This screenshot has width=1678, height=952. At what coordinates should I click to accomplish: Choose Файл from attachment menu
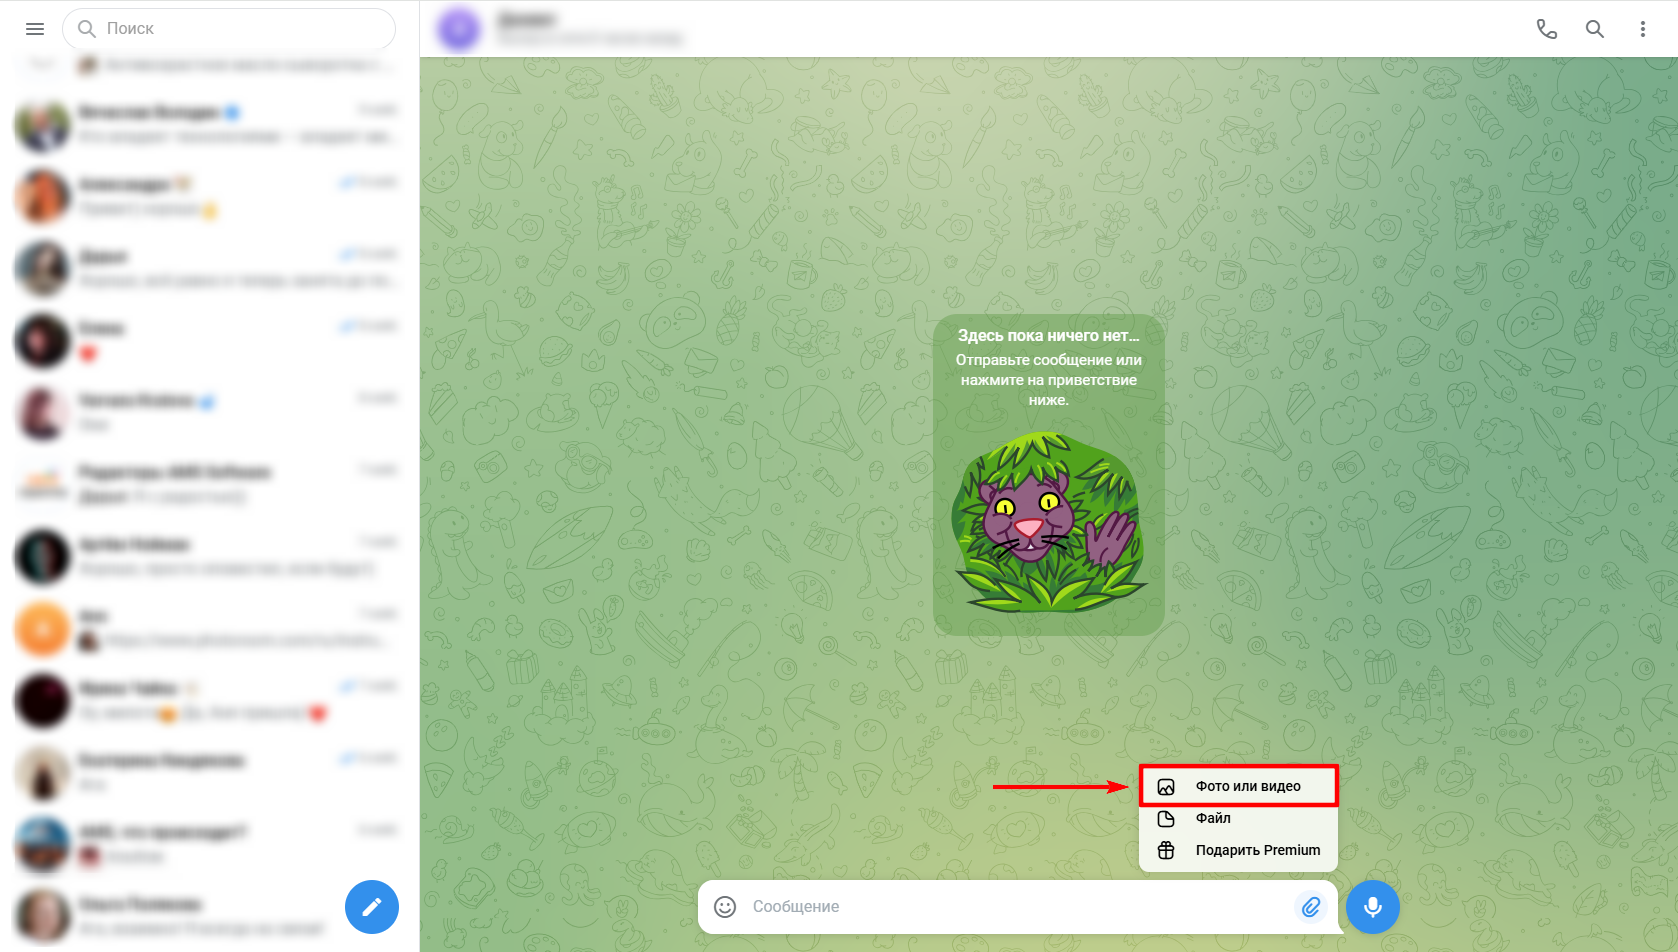coord(1213,818)
